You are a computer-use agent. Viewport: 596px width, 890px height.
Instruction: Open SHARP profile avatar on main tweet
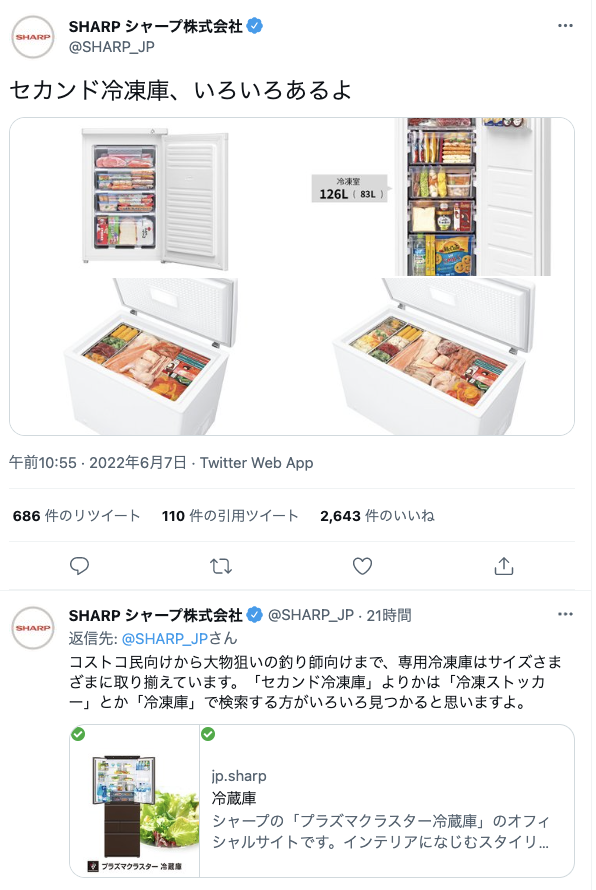(x=33, y=37)
